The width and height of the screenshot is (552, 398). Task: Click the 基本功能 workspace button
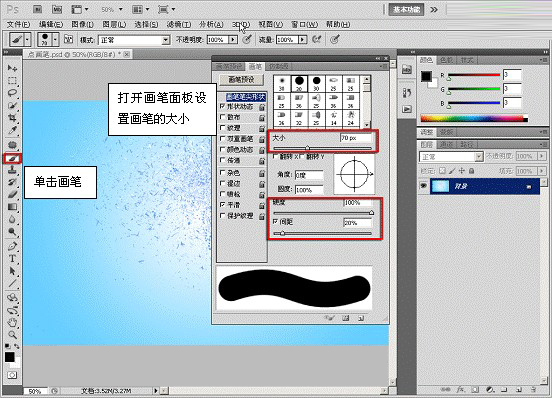click(406, 10)
